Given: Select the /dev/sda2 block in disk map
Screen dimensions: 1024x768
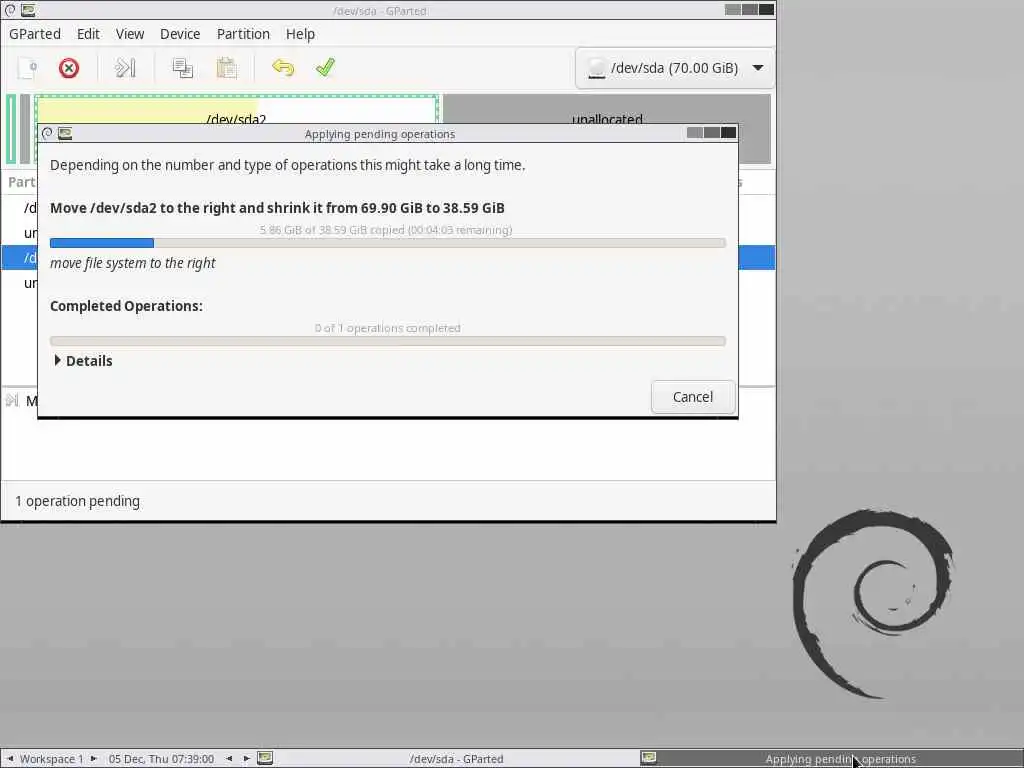Looking at the screenshot, I should (x=236, y=110).
